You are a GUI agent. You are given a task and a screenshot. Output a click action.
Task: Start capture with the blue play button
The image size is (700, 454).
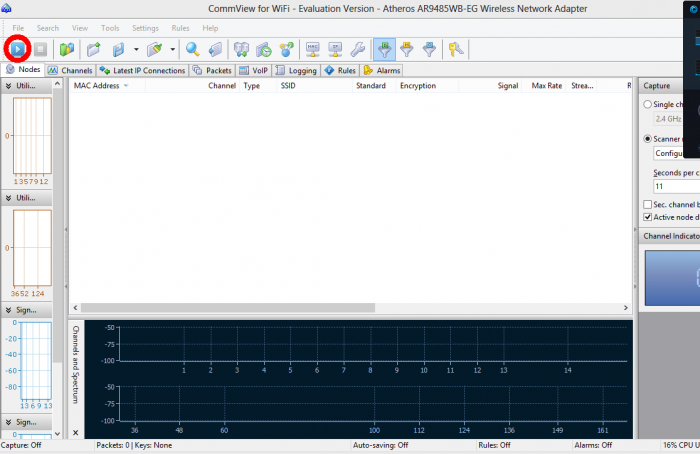tap(18, 48)
